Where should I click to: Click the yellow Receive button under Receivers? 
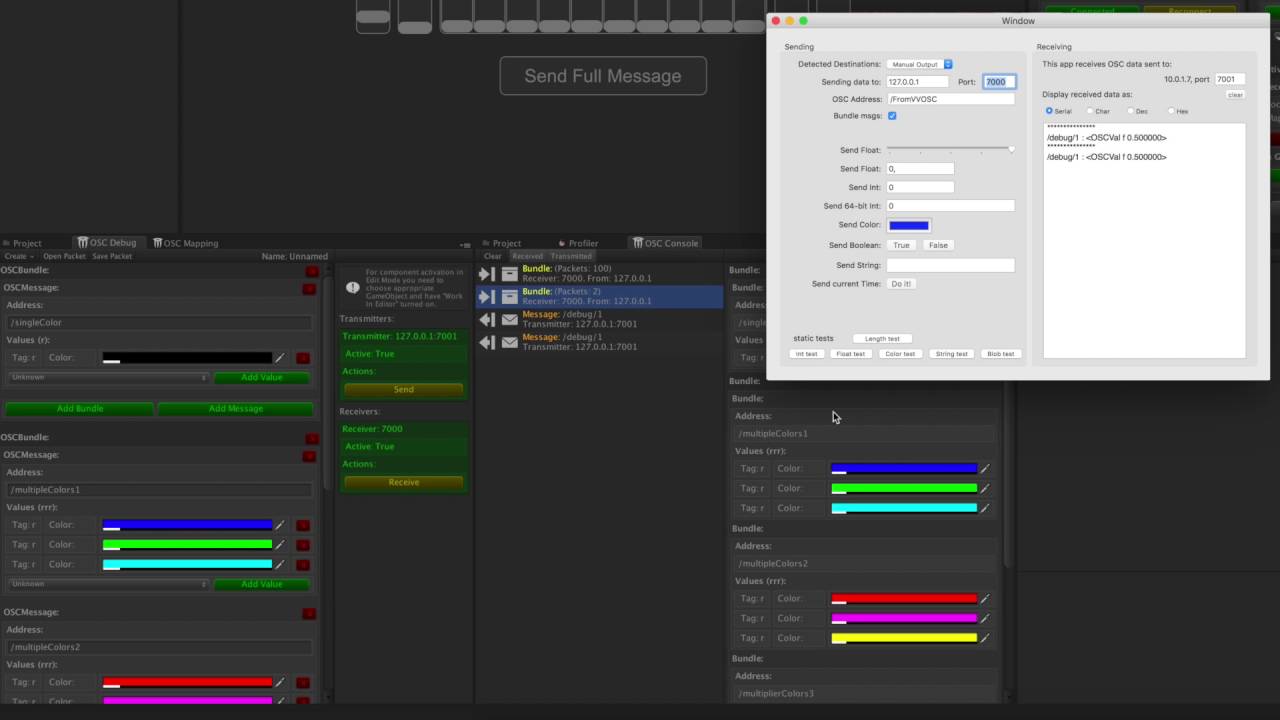tap(404, 482)
